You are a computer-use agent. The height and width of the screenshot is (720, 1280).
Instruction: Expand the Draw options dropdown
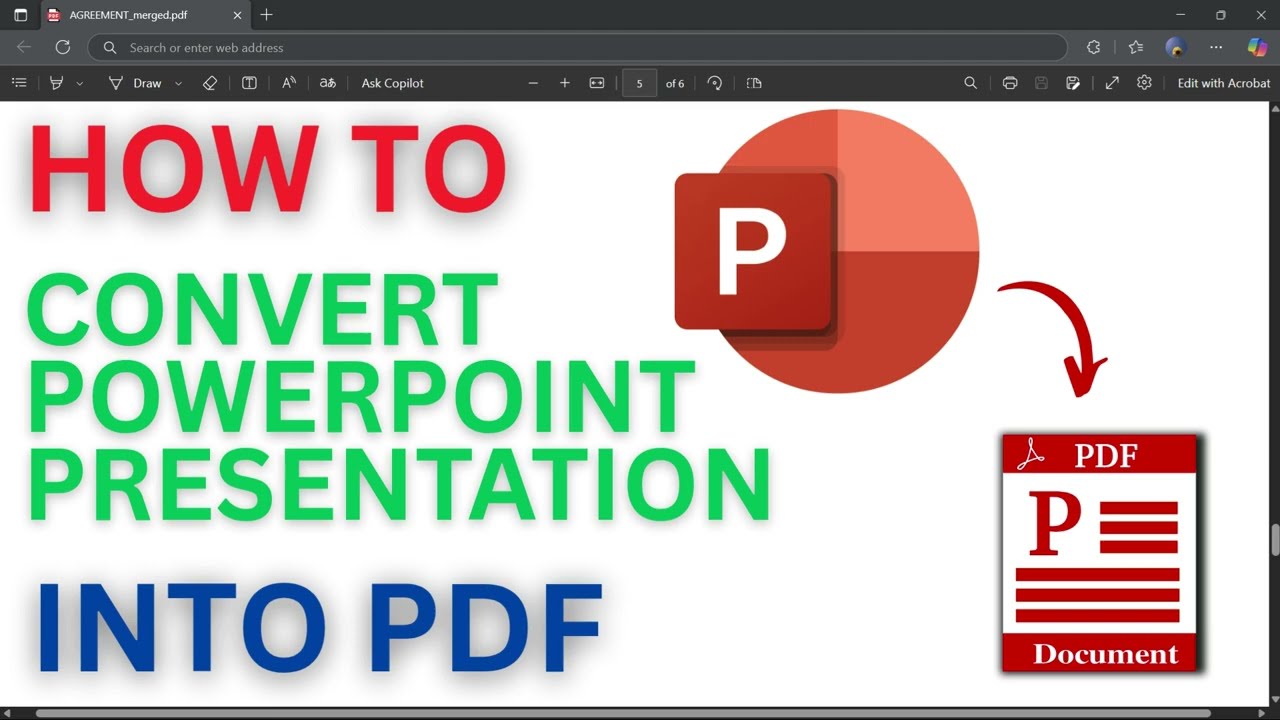[x=178, y=83]
